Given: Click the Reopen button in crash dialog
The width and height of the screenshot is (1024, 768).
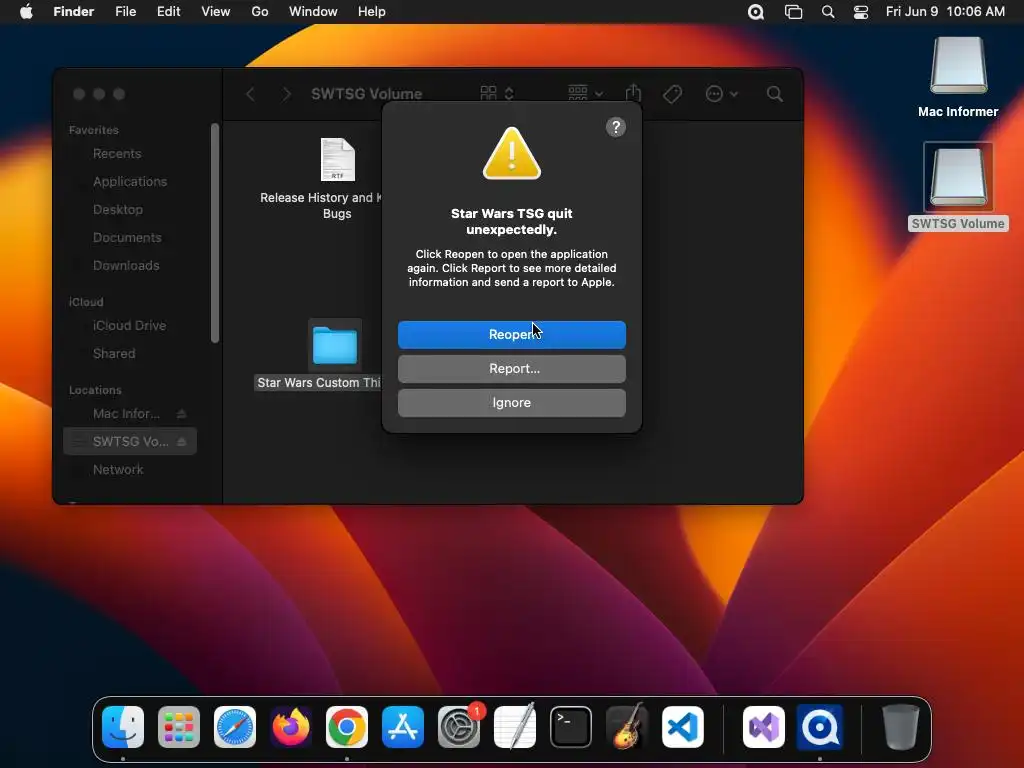Looking at the screenshot, I should click(x=511, y=334).
